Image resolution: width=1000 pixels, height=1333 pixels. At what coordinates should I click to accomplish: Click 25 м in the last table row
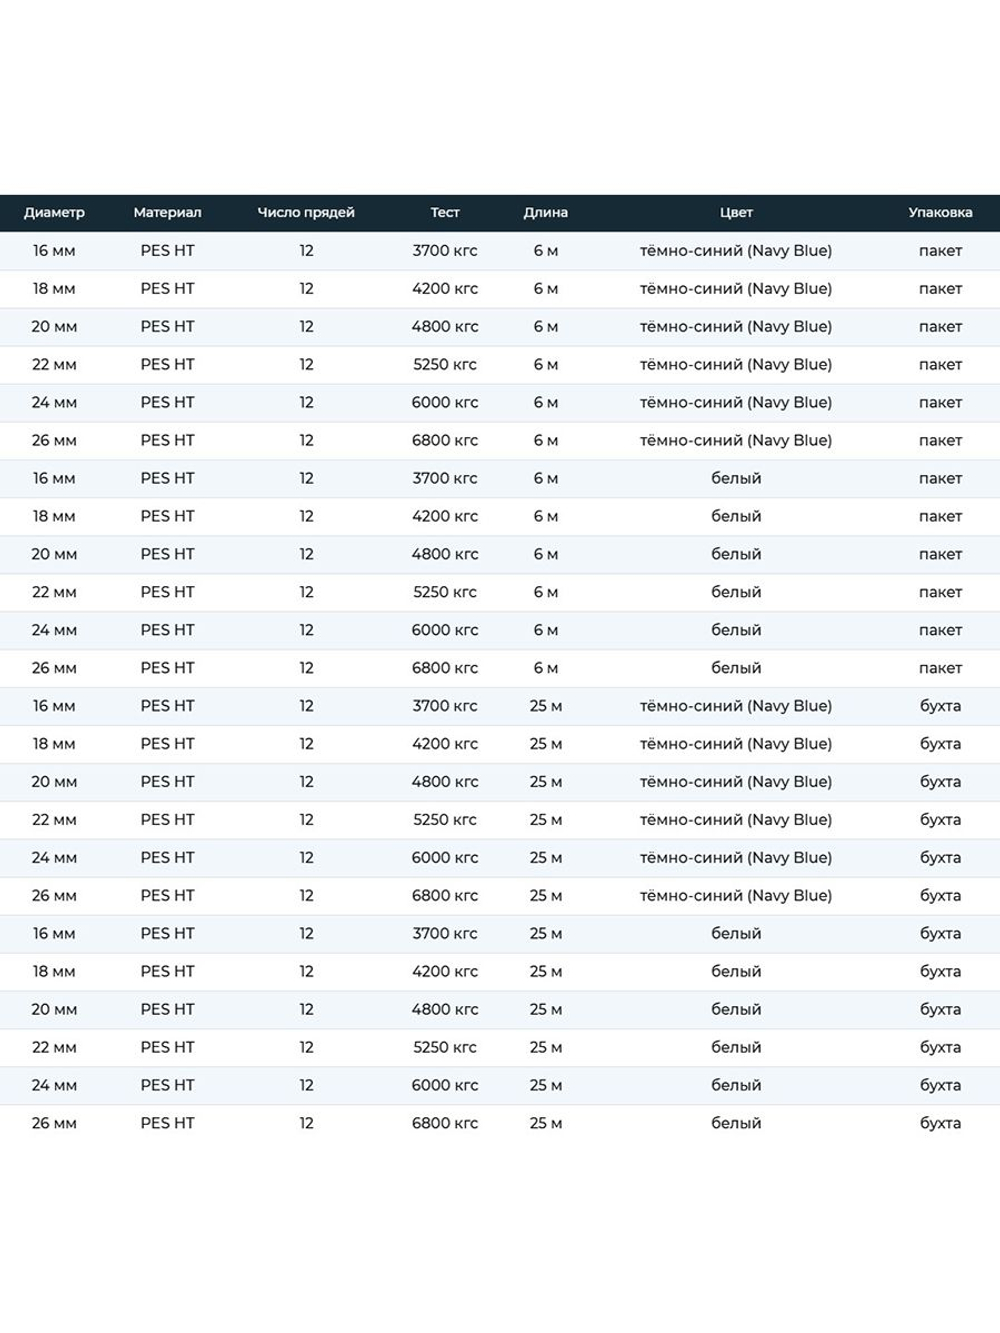[545, 1123]
